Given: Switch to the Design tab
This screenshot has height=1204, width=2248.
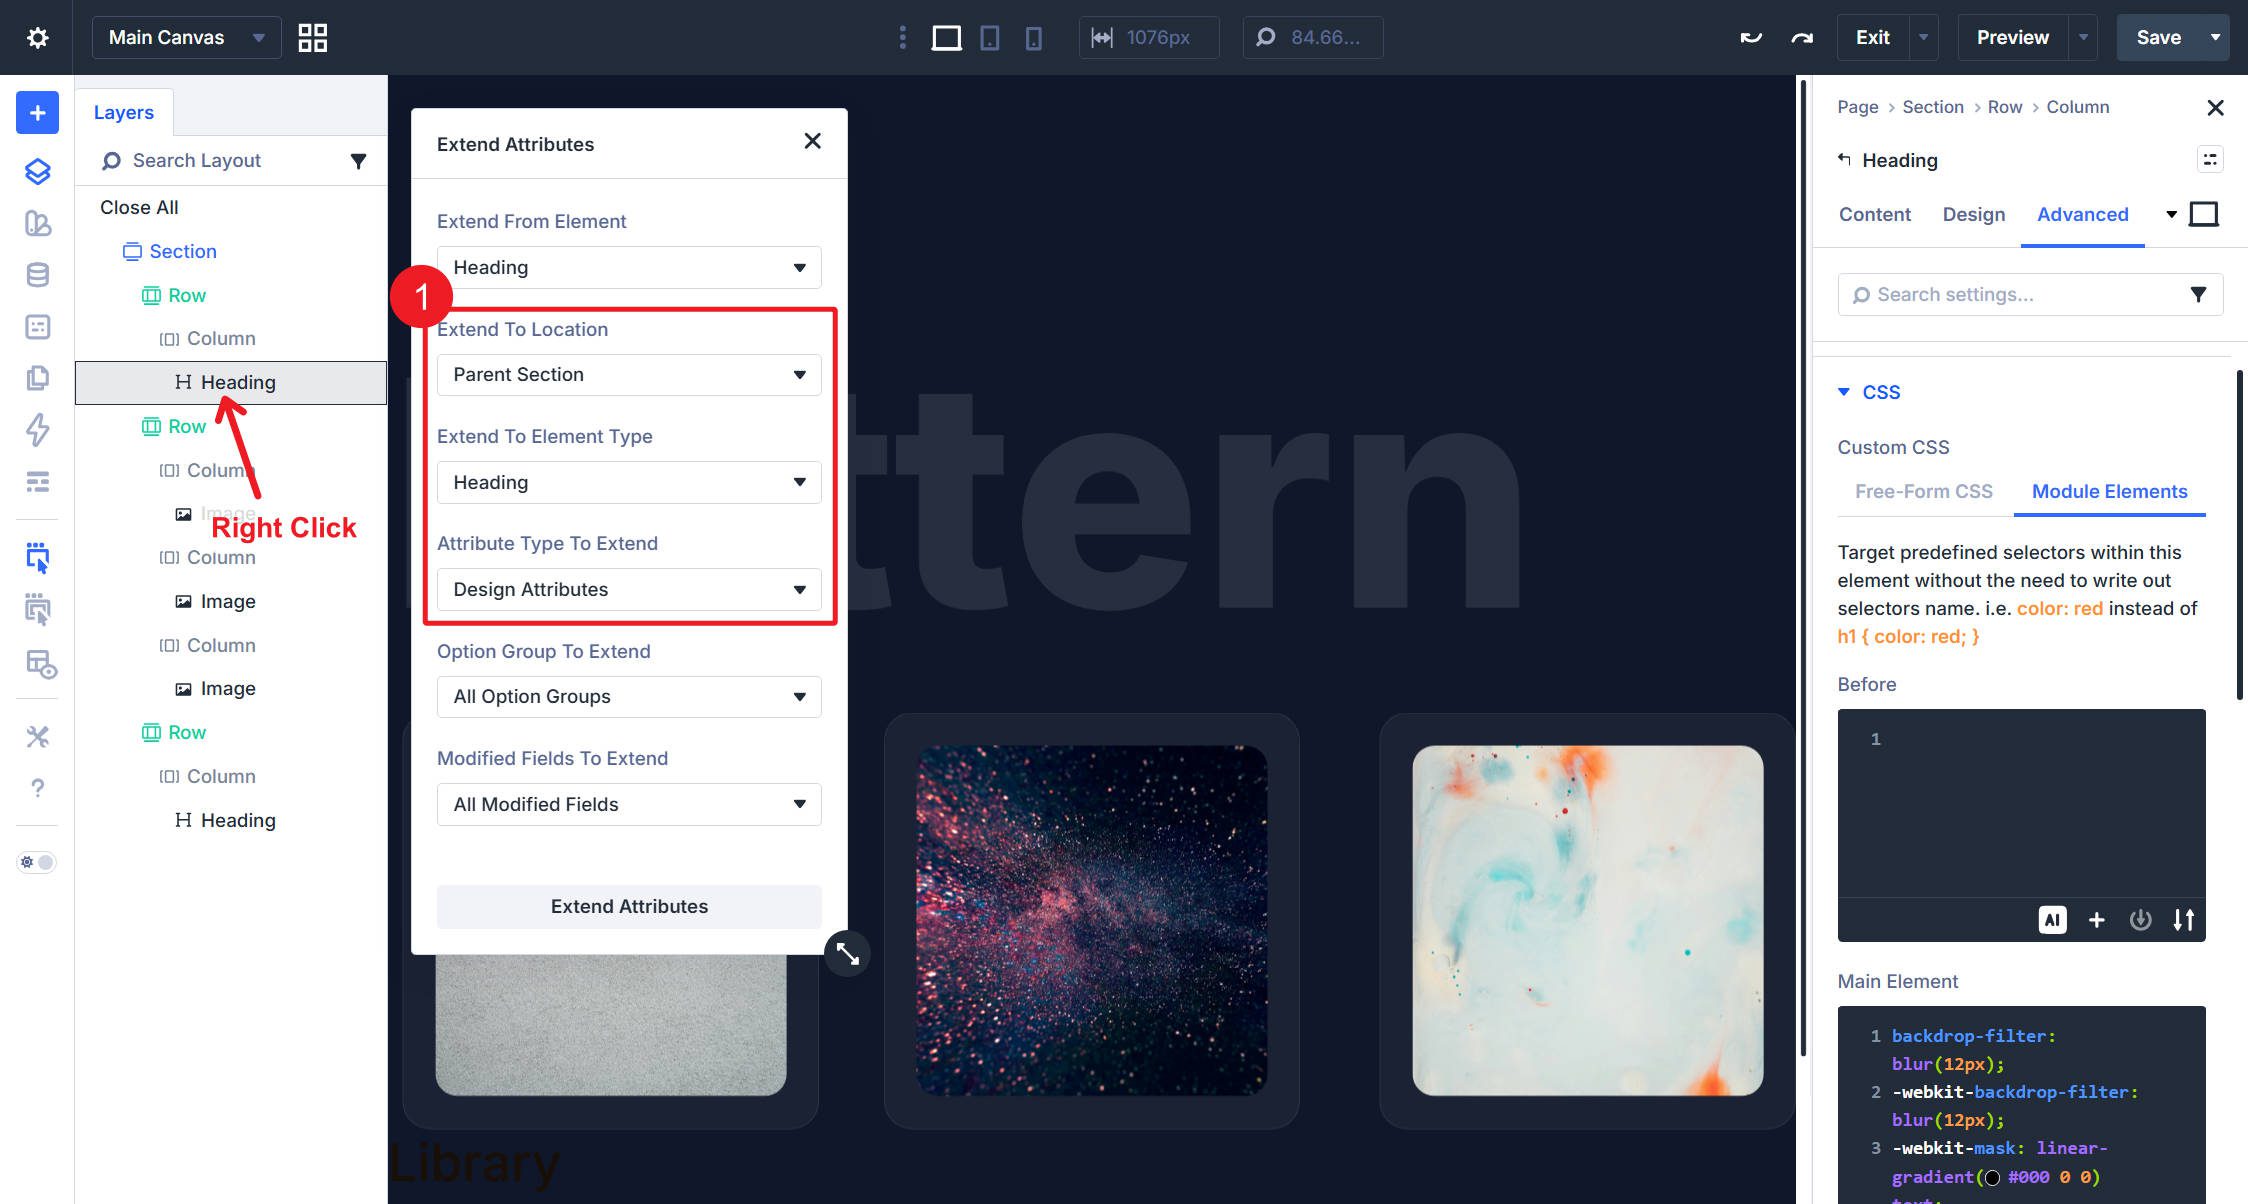Looking at the screenshot, I should [x=1973, y=214].
